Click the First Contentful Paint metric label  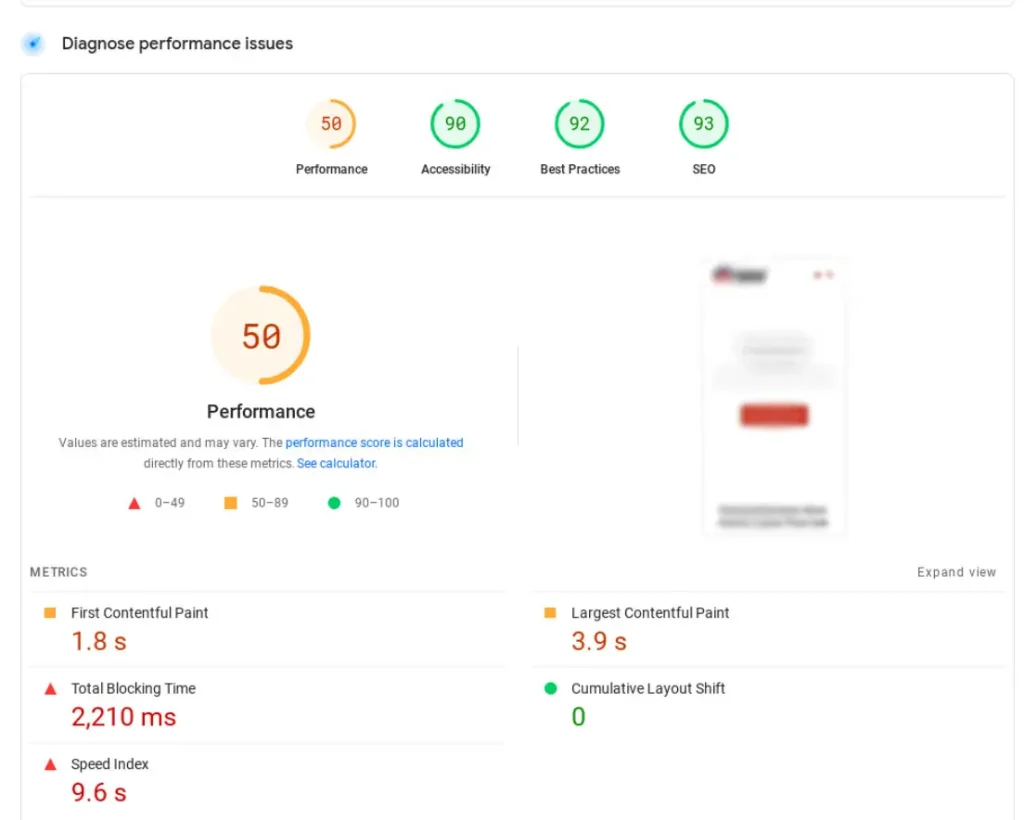tap(139, 613)
